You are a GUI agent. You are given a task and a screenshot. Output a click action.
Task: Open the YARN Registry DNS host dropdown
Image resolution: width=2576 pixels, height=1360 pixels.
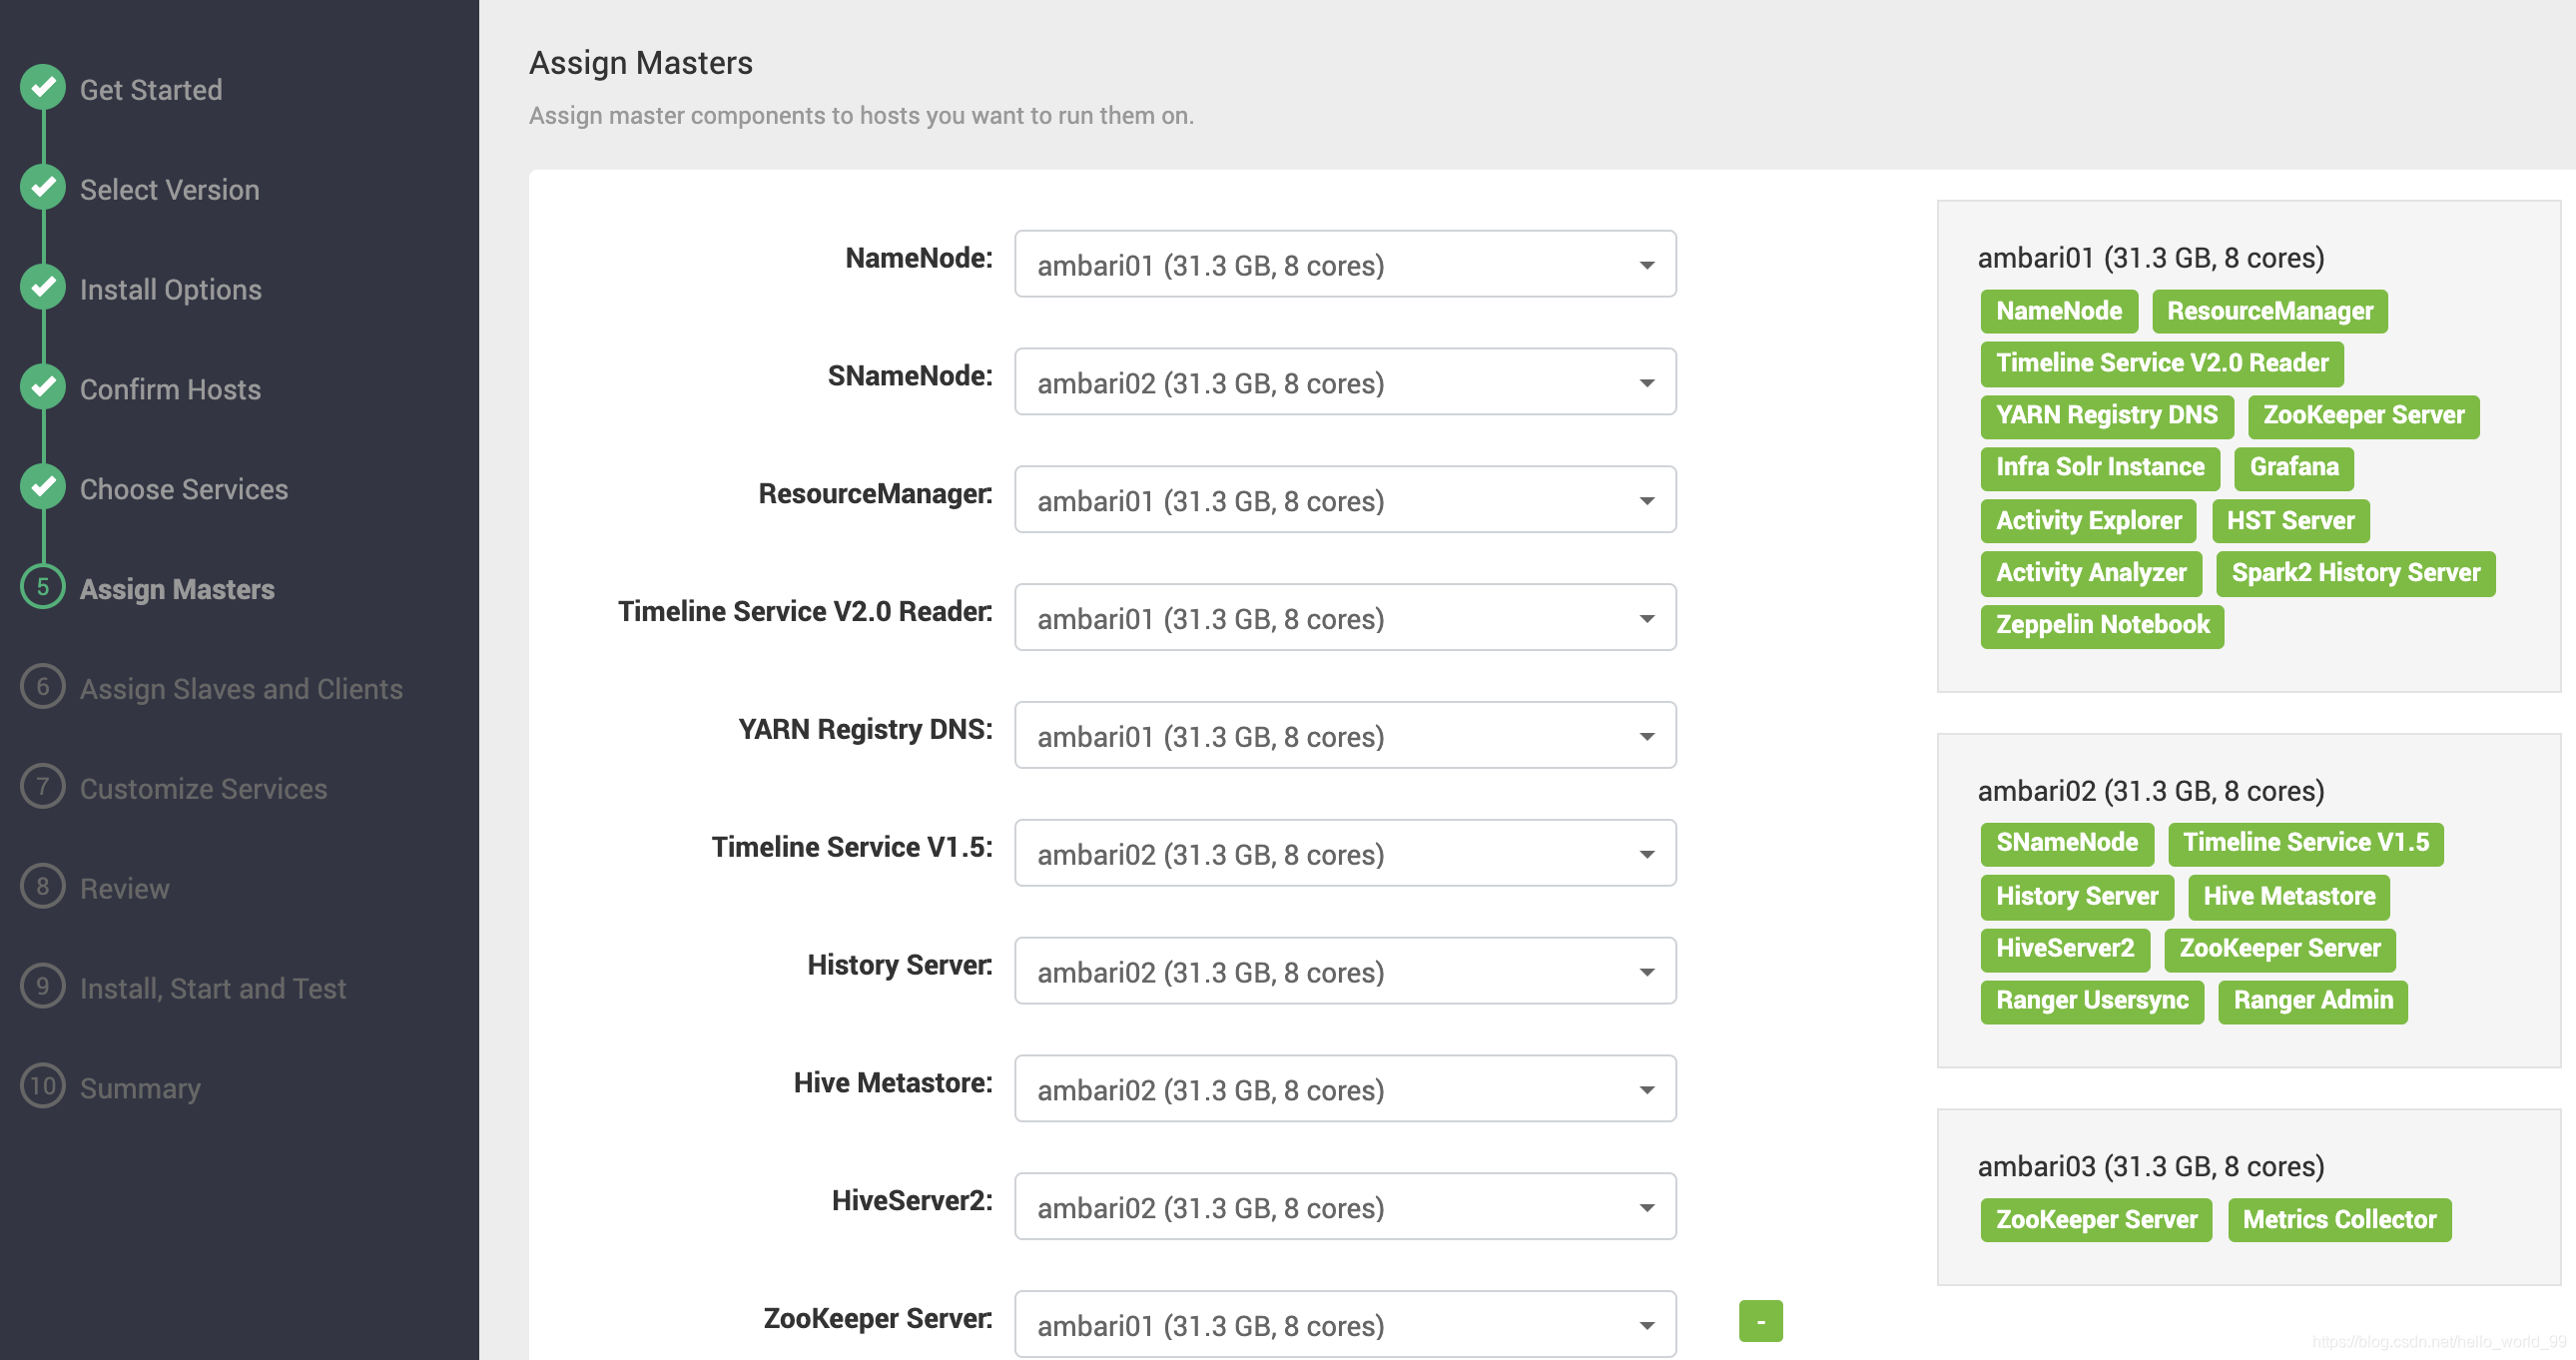coord(1345,736)
